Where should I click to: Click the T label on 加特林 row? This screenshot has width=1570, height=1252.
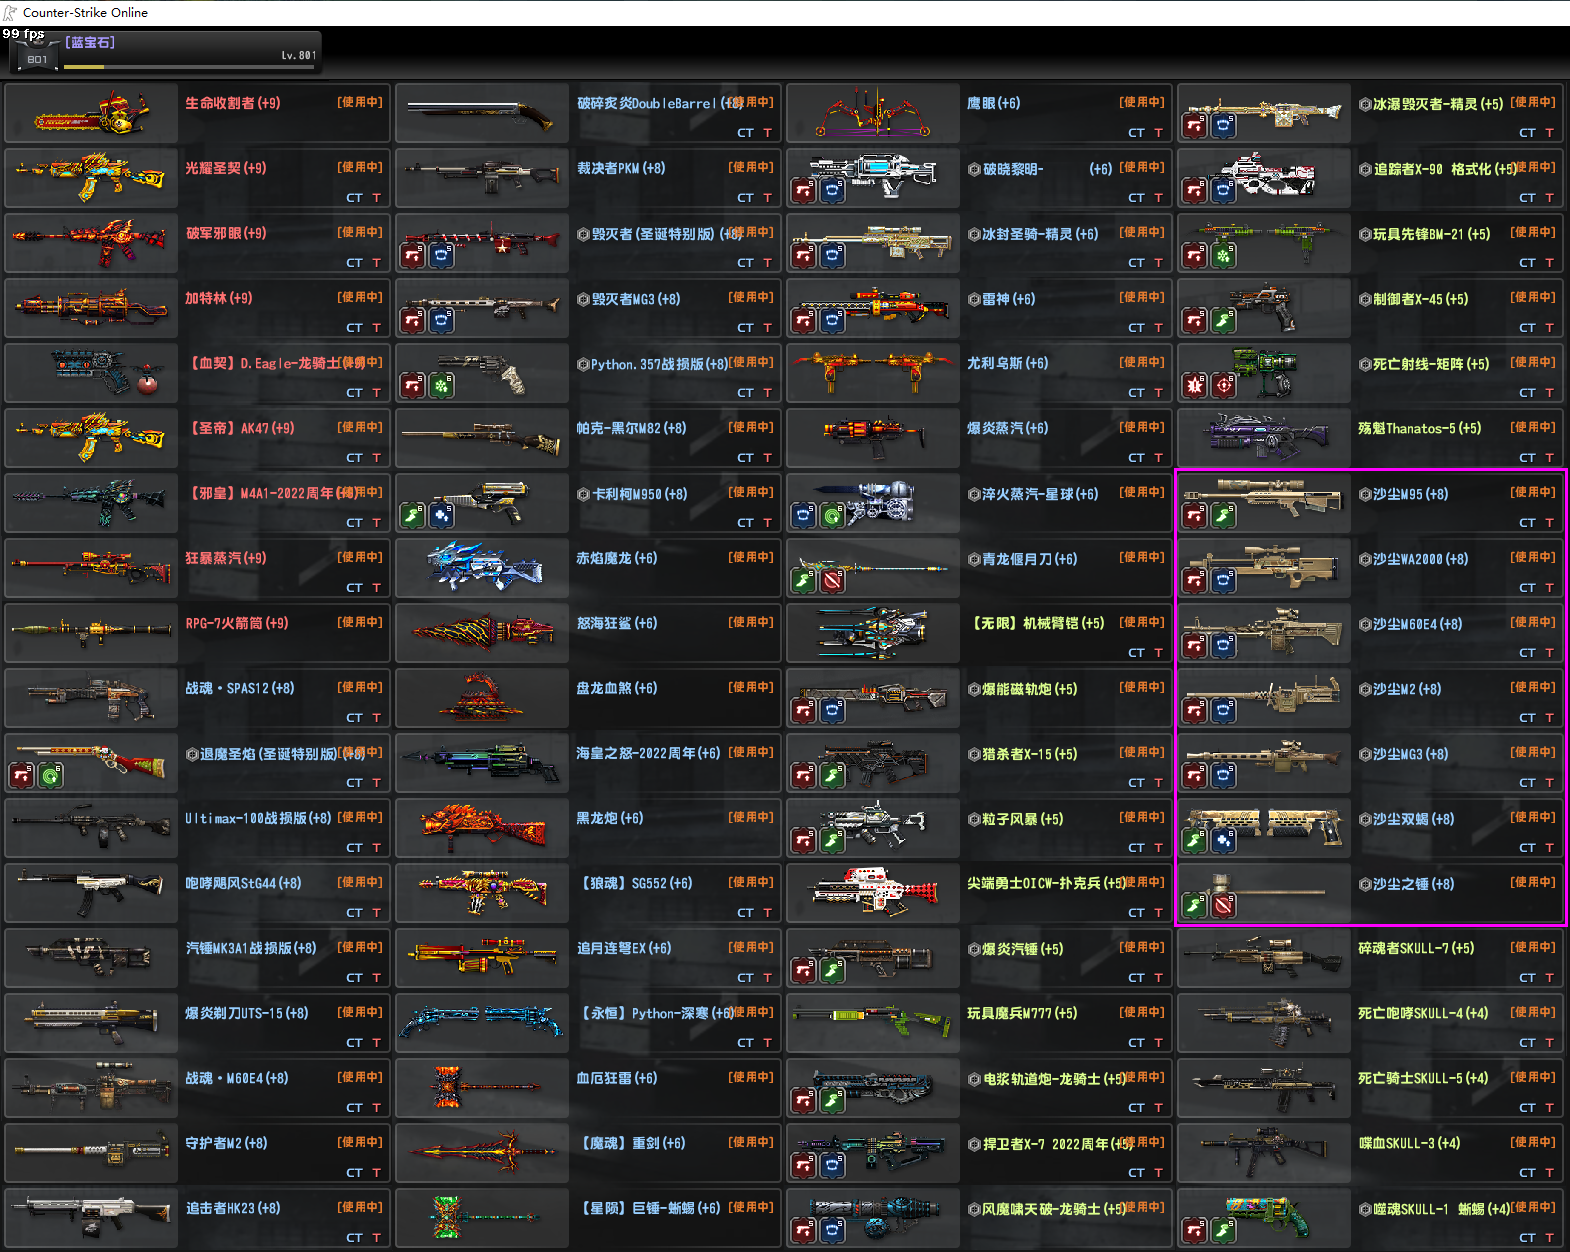tap(376, 328)
